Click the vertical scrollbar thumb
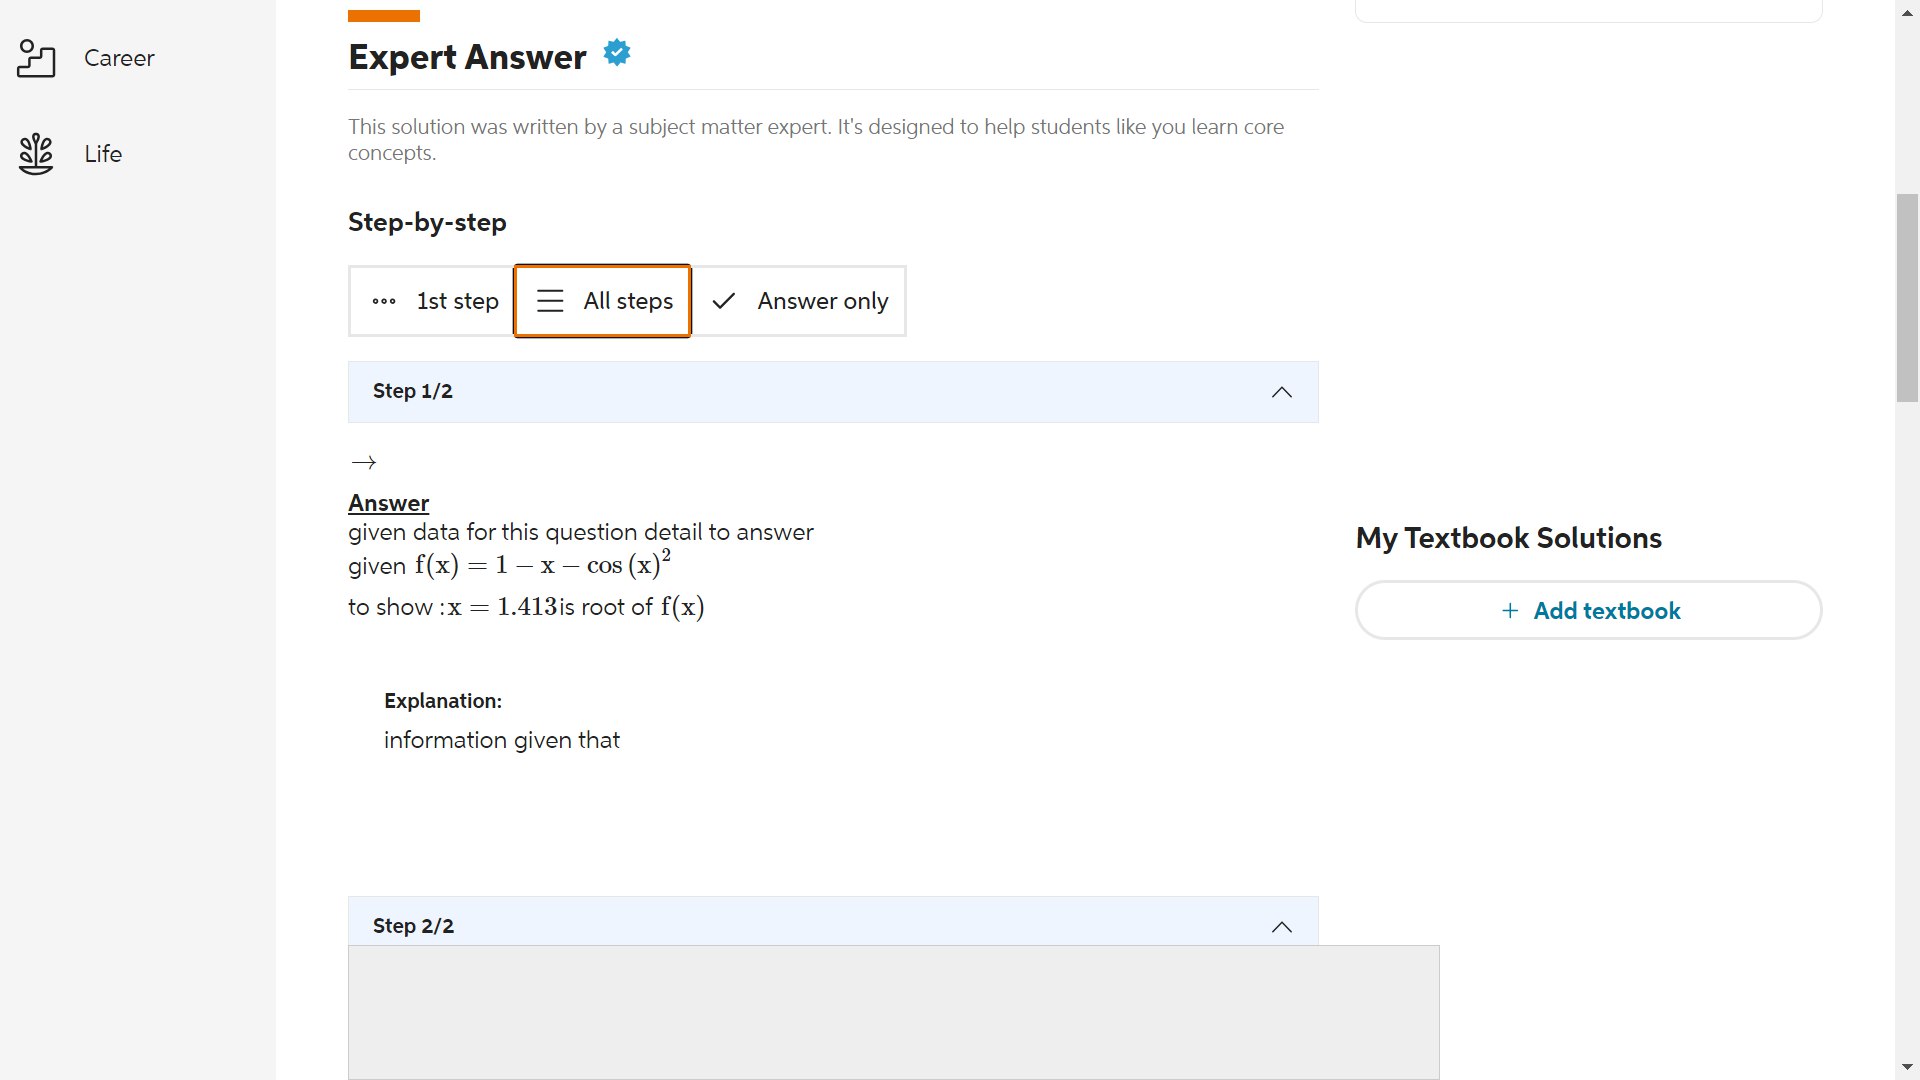This screenshot has width=1920, height=1080. (x=1907, y=298)
